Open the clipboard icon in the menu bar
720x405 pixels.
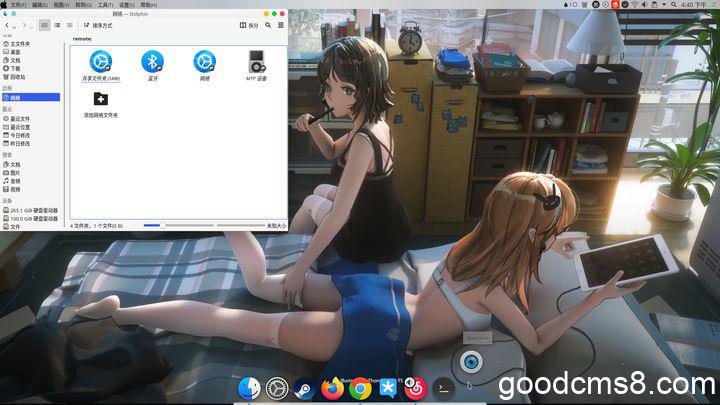(x=654, y=5)
